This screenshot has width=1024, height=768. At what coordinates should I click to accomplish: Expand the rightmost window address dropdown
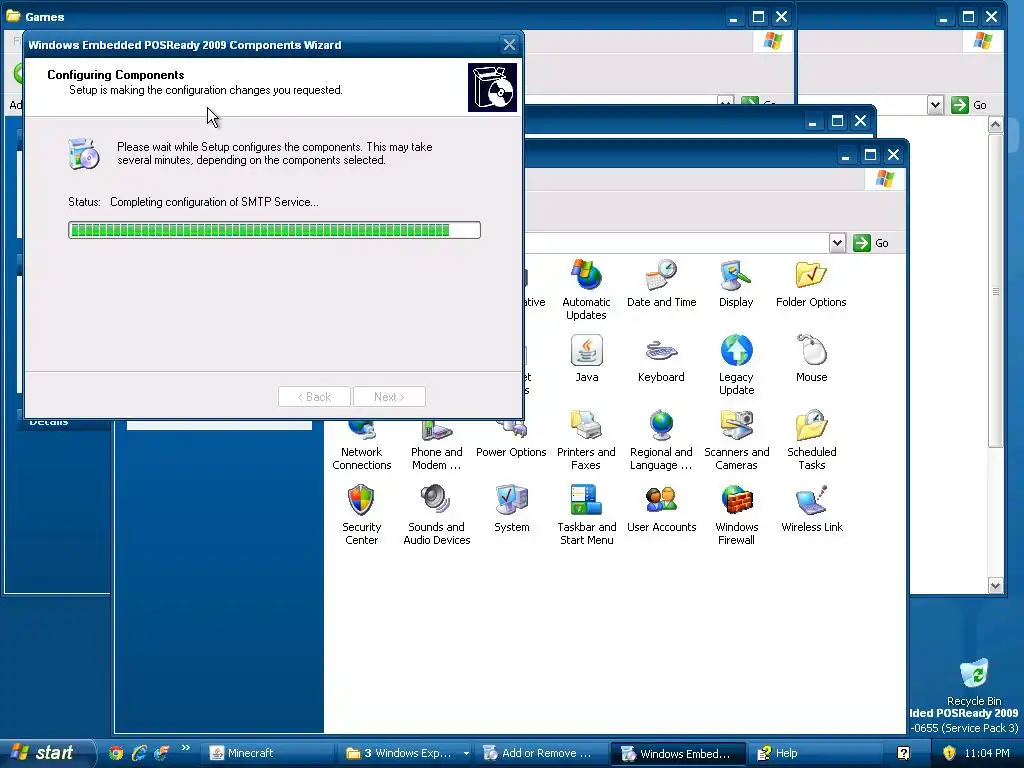[x=935, y=104]
